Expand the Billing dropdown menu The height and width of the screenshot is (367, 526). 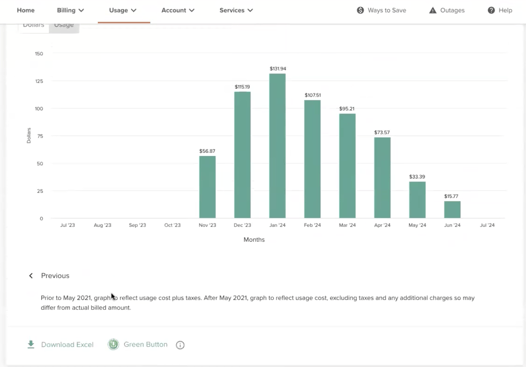pyautogui.click(x=70, y=10)
